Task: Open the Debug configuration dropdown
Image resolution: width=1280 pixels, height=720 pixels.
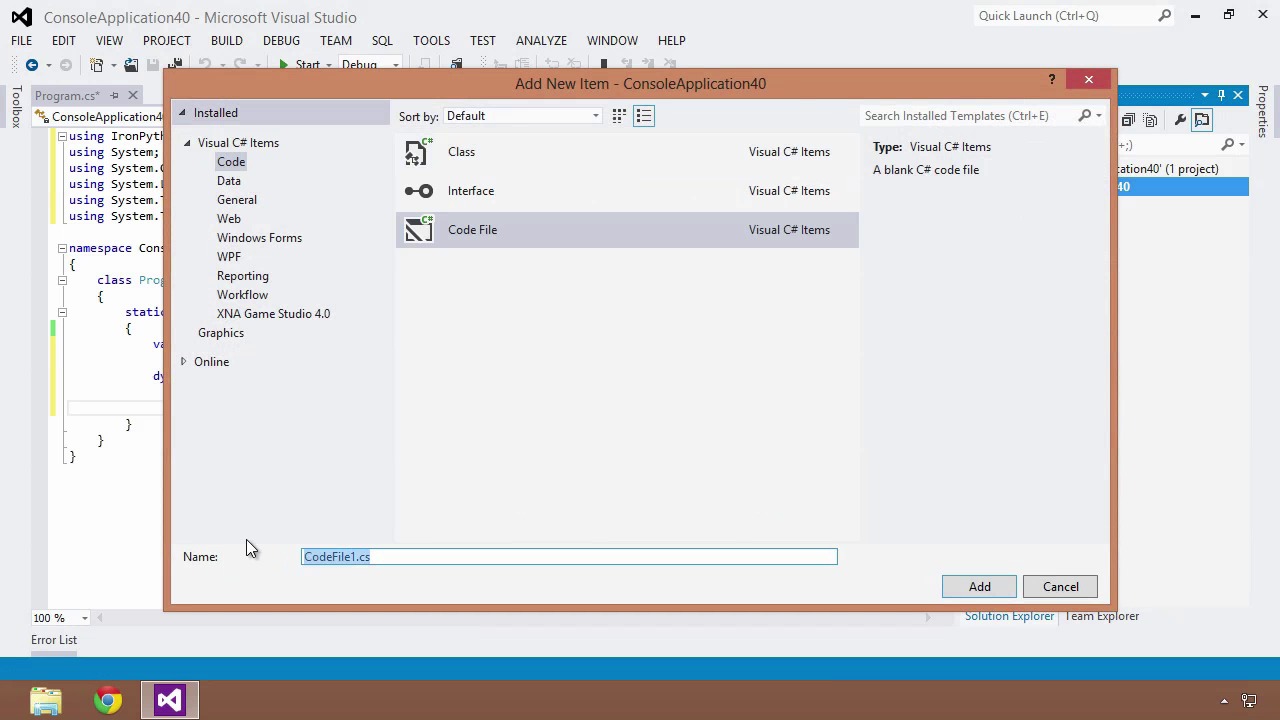Action: (370, 65)
